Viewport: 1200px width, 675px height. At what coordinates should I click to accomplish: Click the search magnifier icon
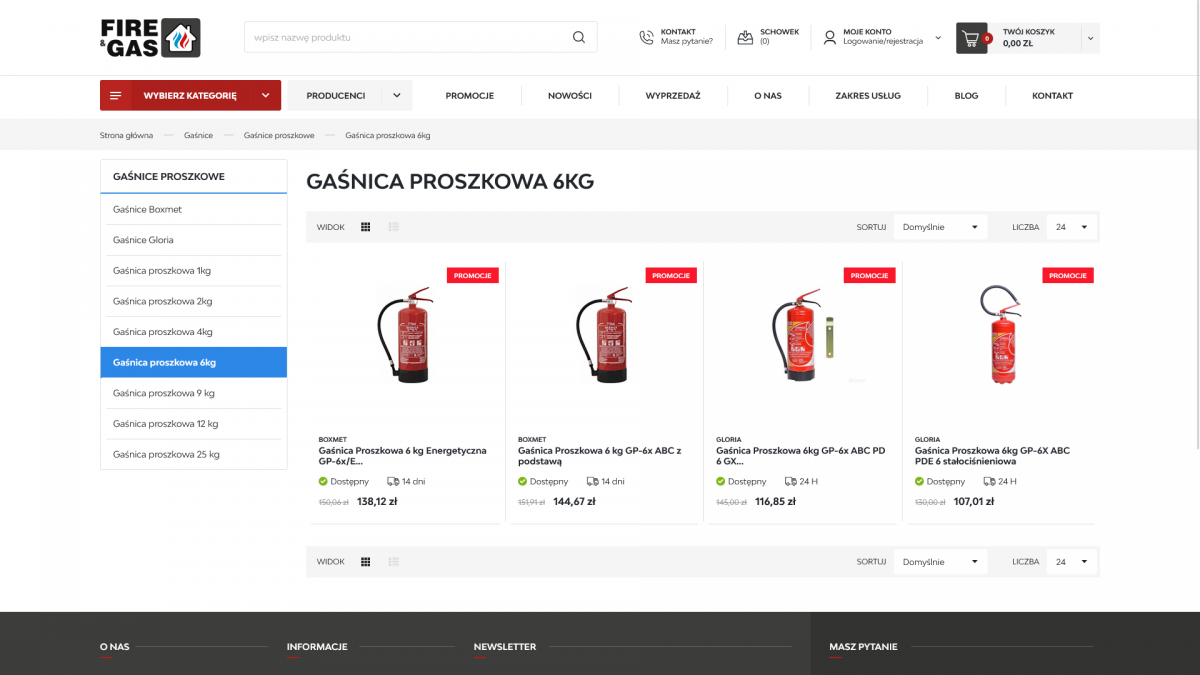pos(578,38)
